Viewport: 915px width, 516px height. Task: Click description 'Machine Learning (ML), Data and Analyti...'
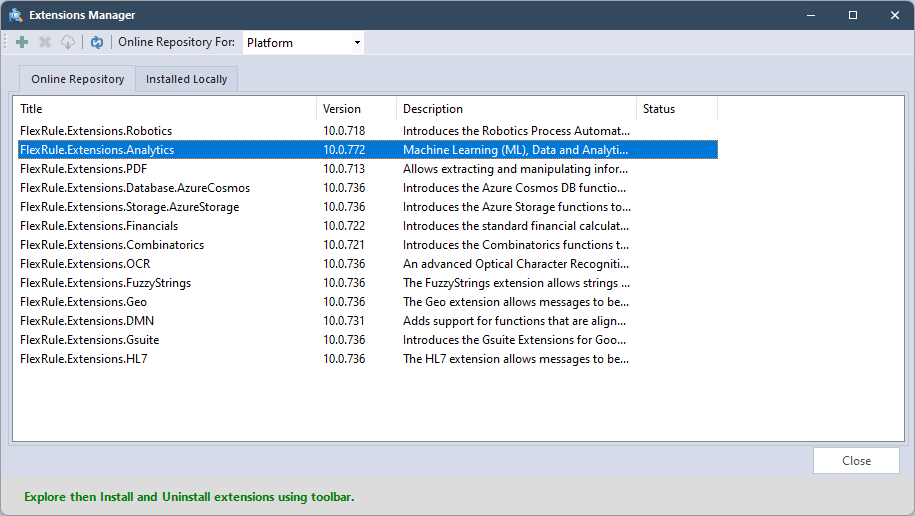coord(516,150)
